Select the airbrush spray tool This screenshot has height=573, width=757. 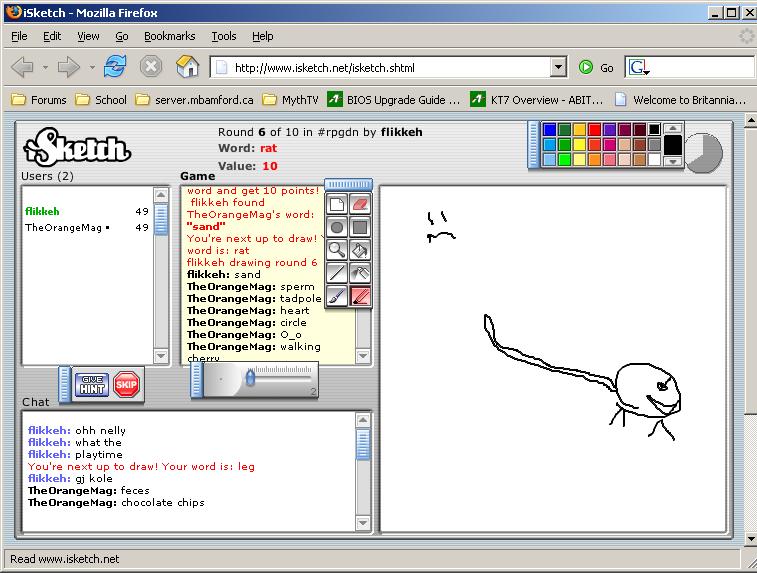[x=360, y=273]
